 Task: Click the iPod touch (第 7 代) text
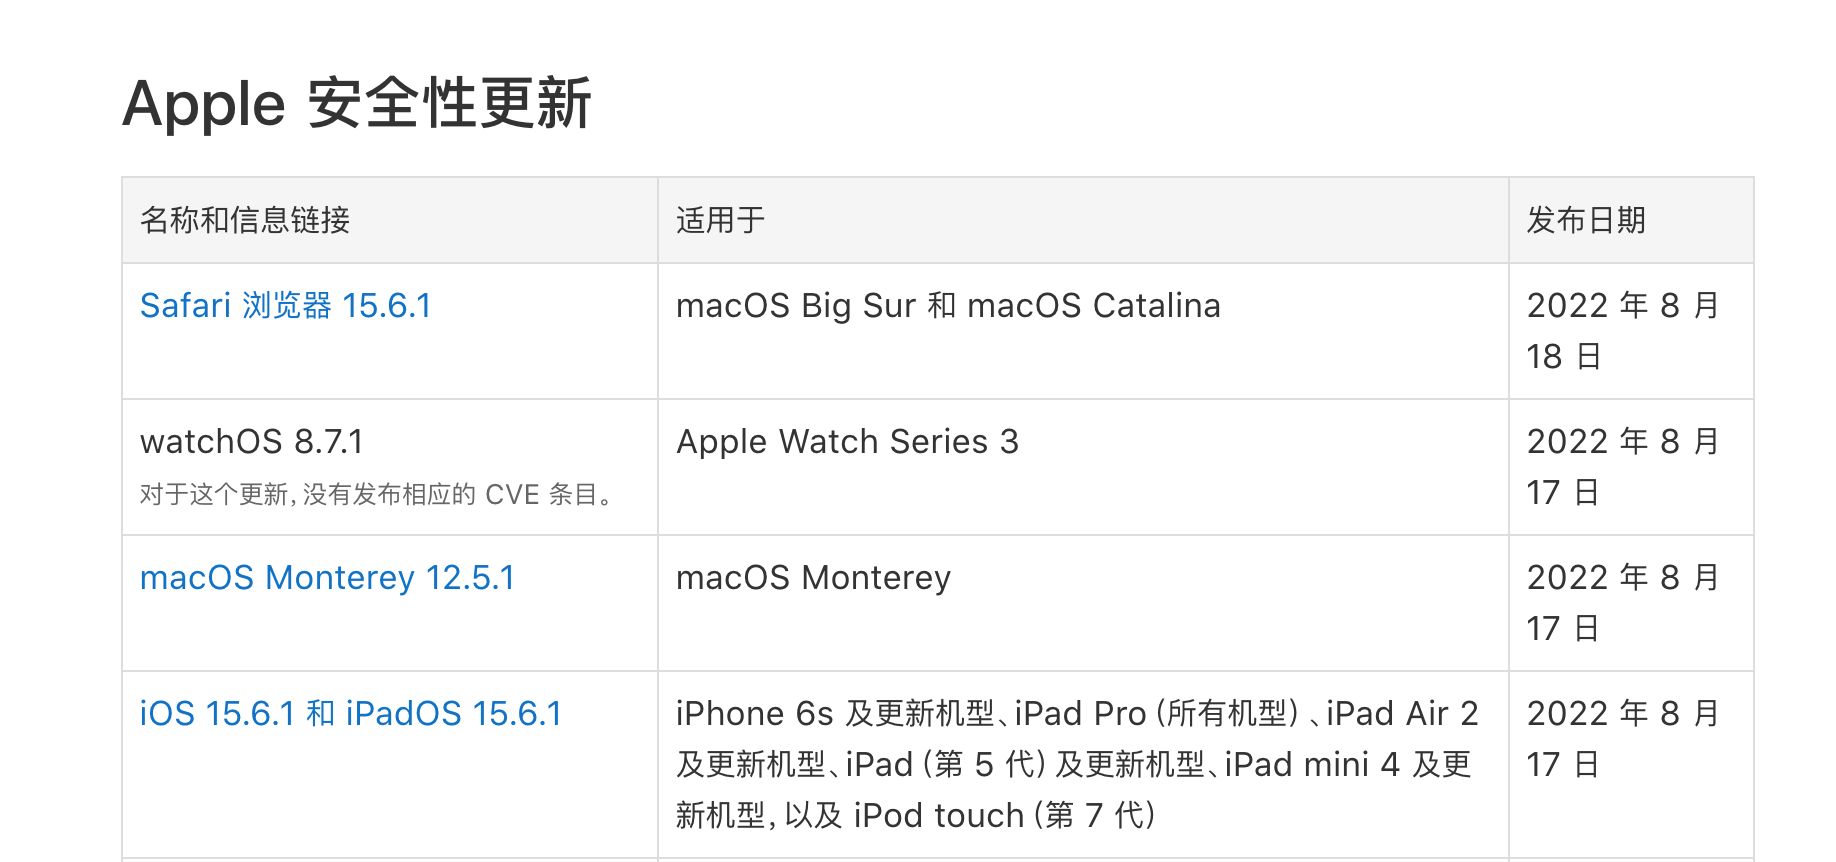[x=1005, y=816]
